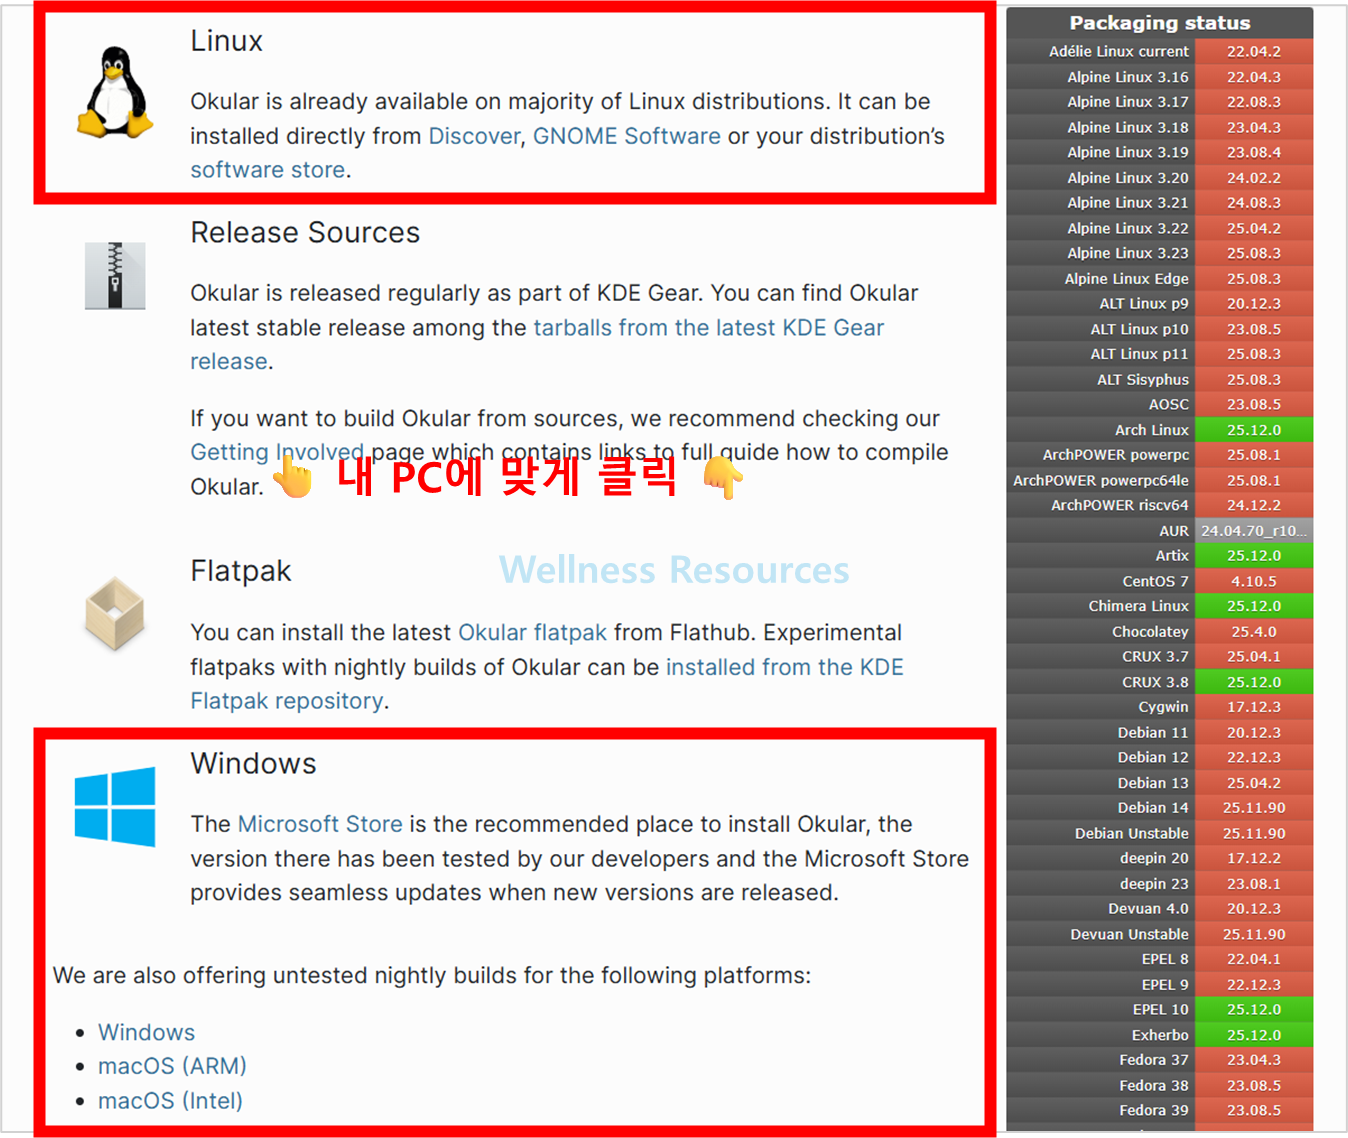The image size is (1348, 1138).
Task: Click version 22.04.1 for EPEL 8
Action: (1254, 959)
